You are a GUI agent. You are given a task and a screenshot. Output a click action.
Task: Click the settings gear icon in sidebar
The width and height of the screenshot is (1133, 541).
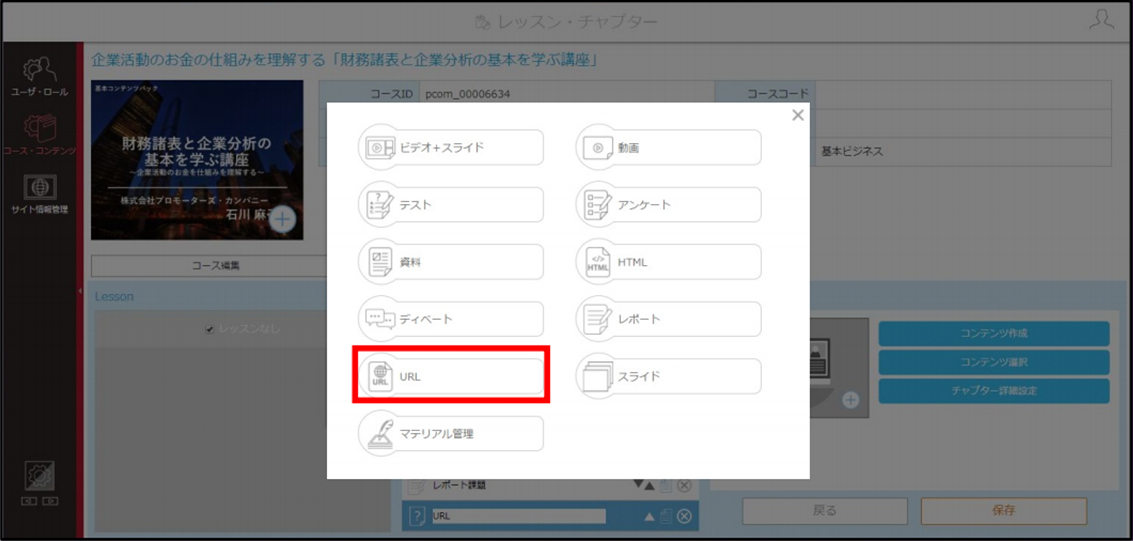[x=40, y=476]
